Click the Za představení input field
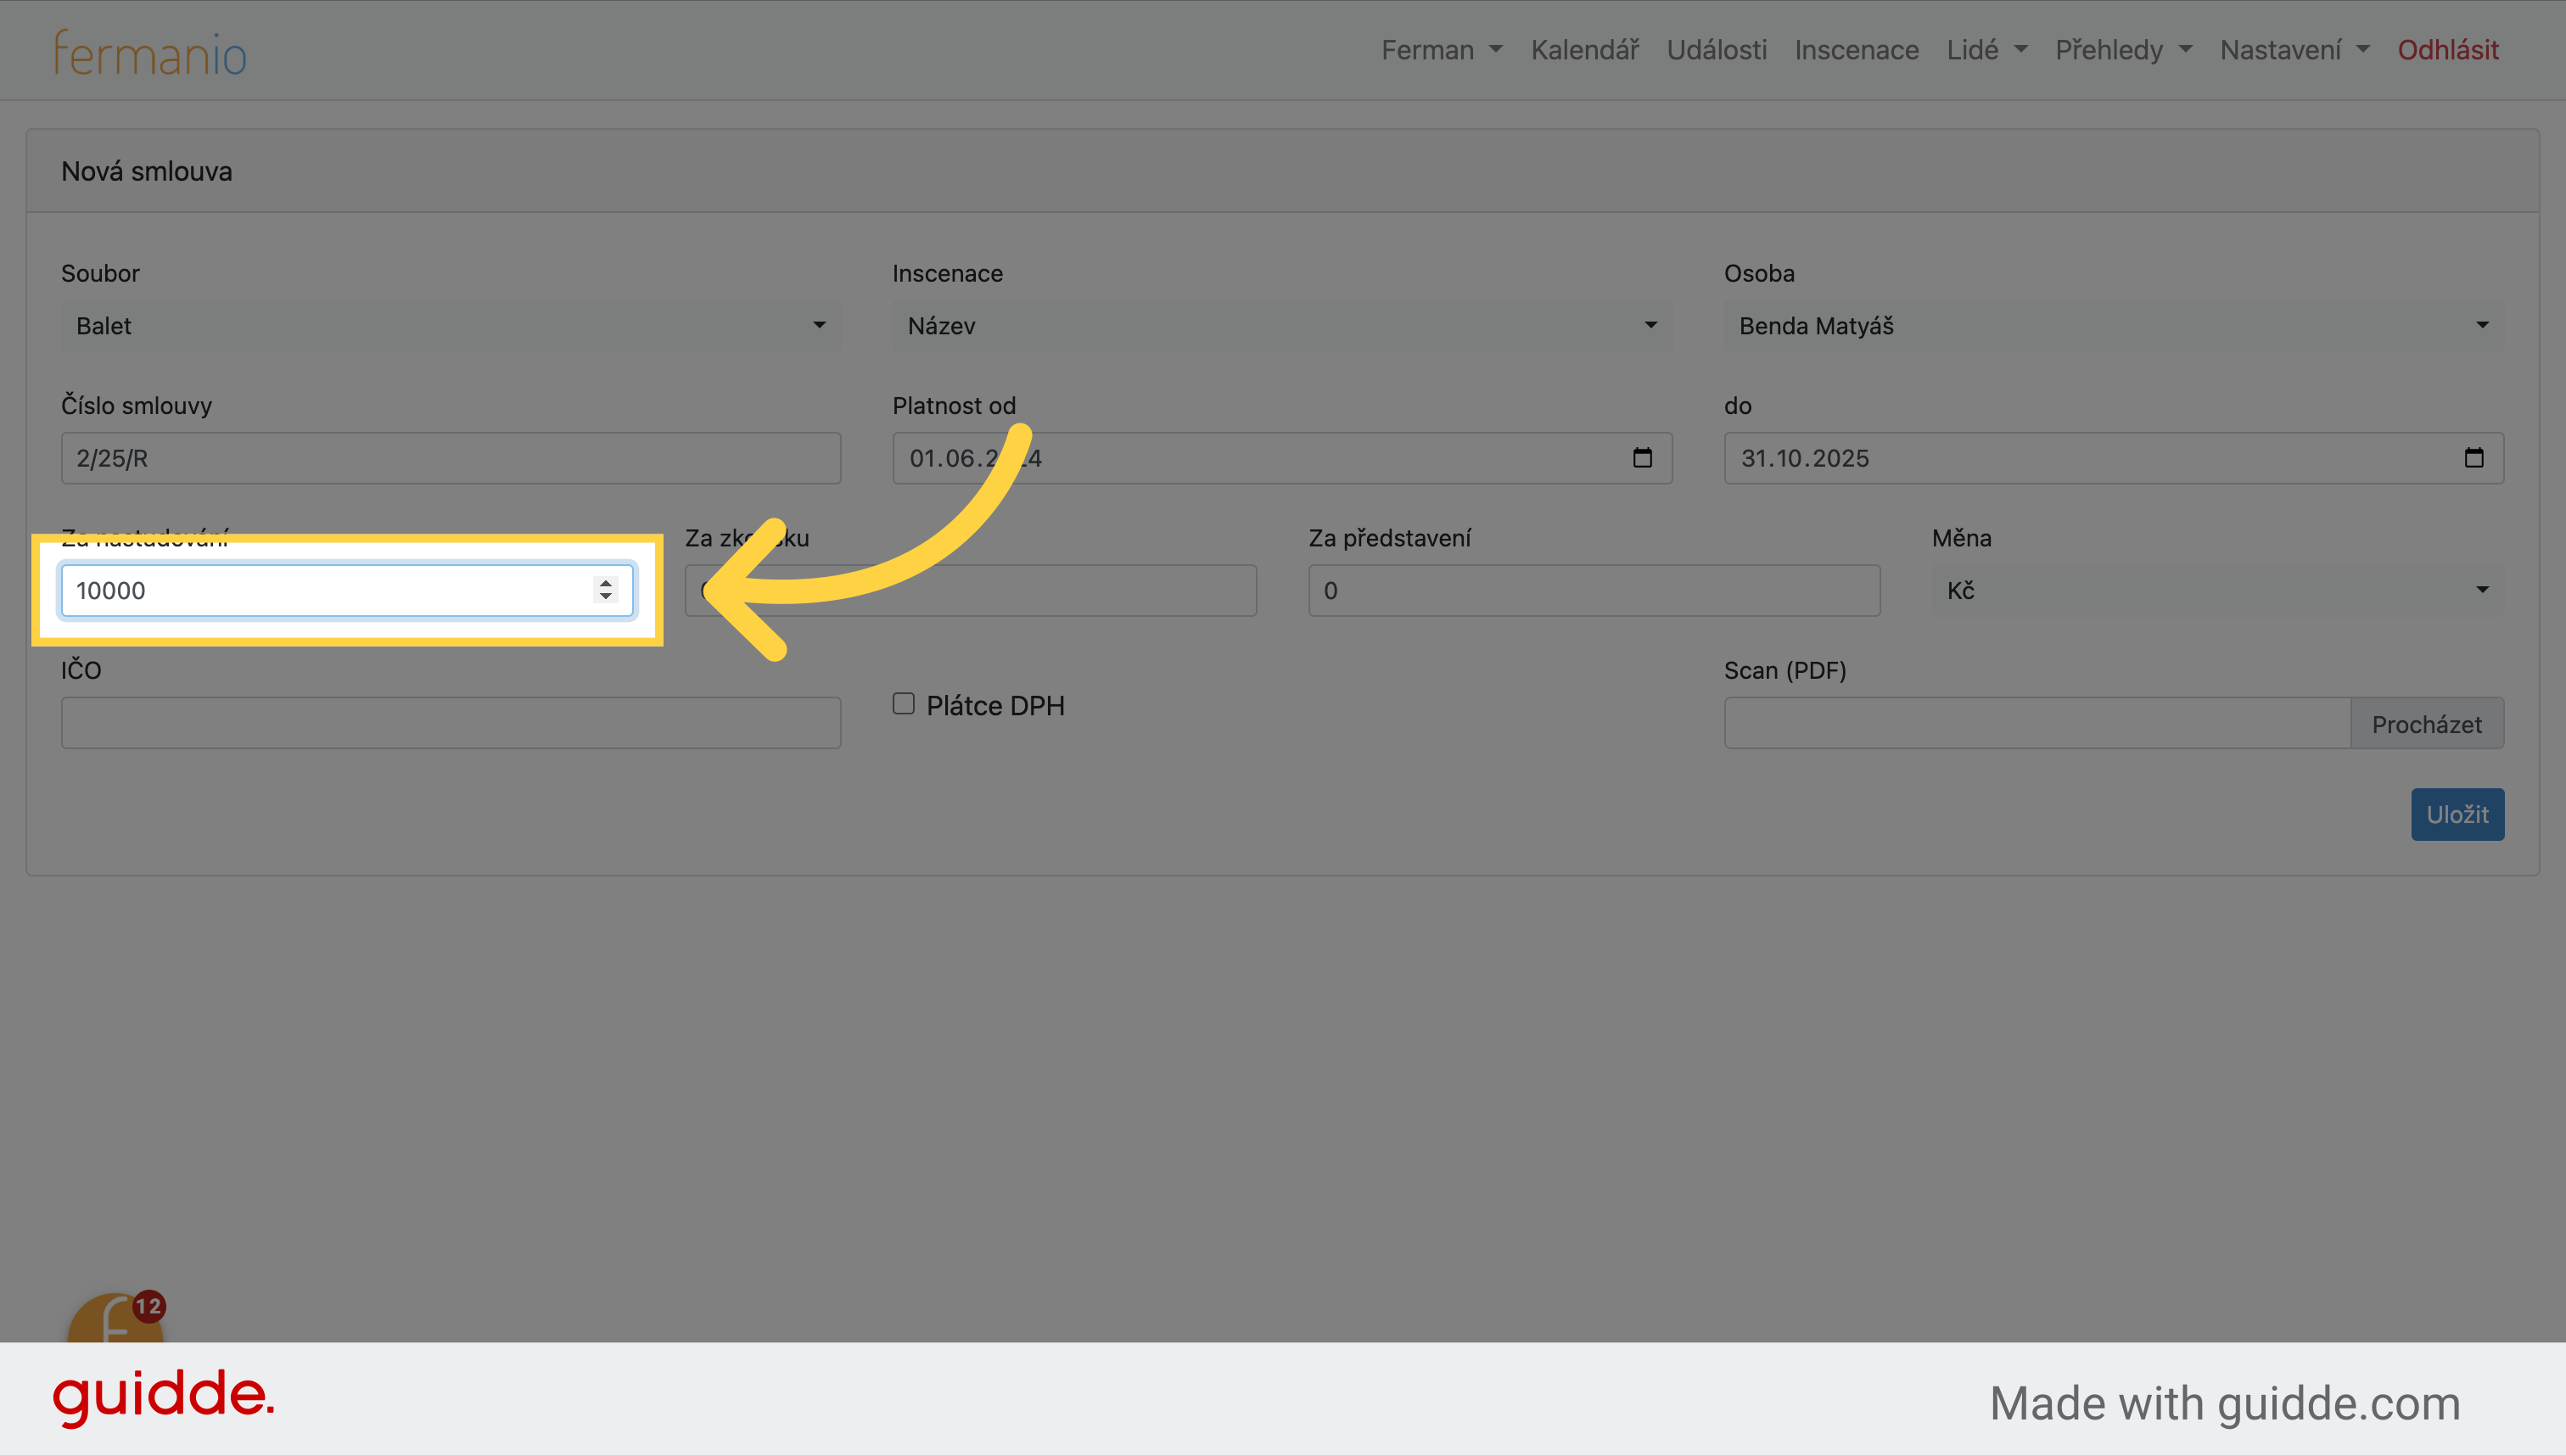 (1594, 590)
